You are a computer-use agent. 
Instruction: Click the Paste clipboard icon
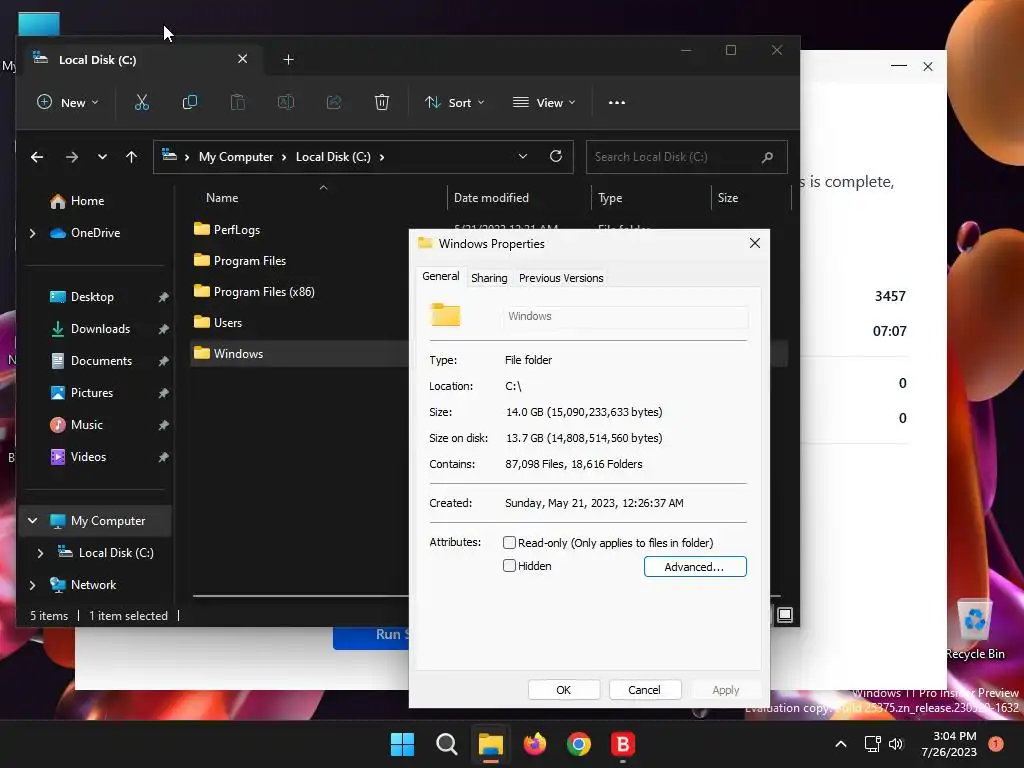238,103
